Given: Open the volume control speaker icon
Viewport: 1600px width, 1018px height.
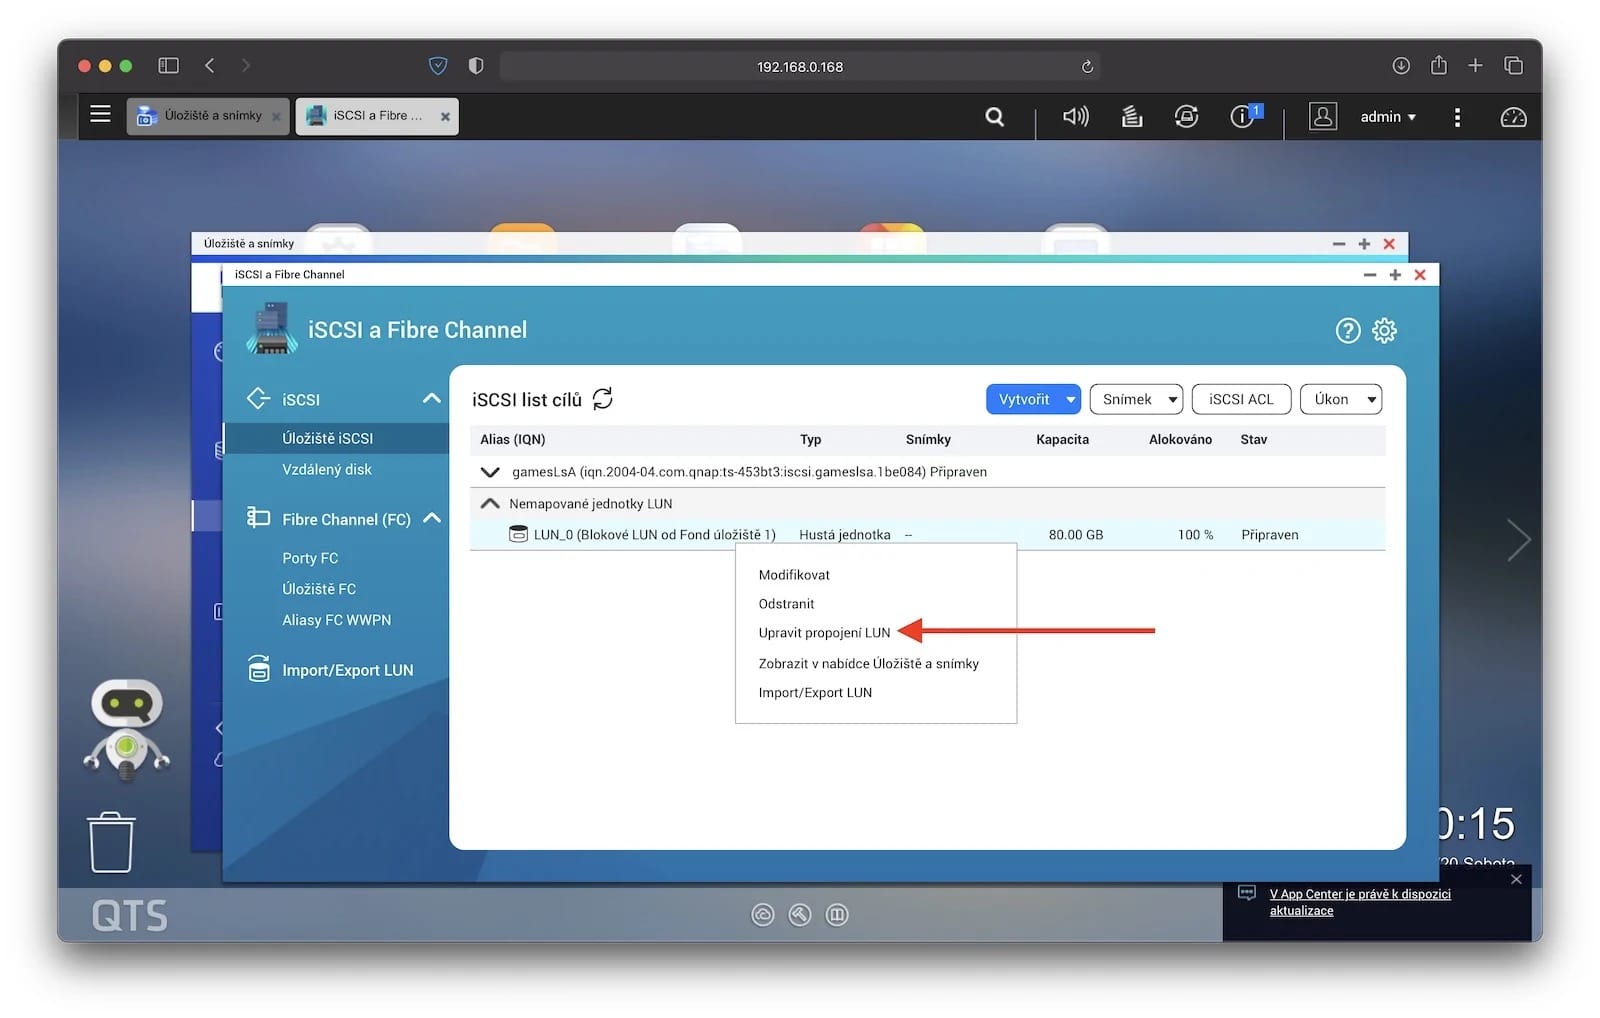Looking at the screenshot, I should (1075, 117).
